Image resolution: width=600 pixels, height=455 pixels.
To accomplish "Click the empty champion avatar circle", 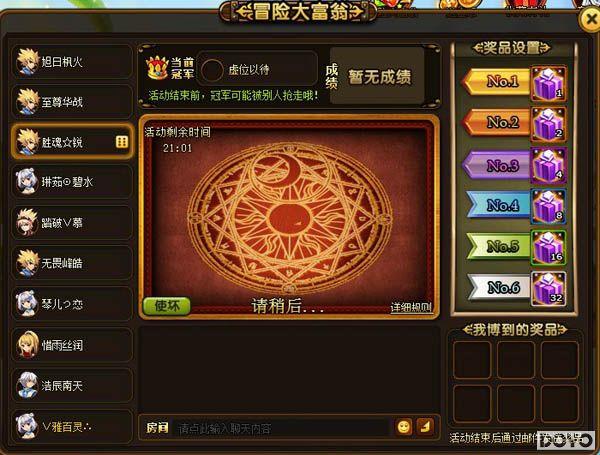I will (x=212, y=70).
